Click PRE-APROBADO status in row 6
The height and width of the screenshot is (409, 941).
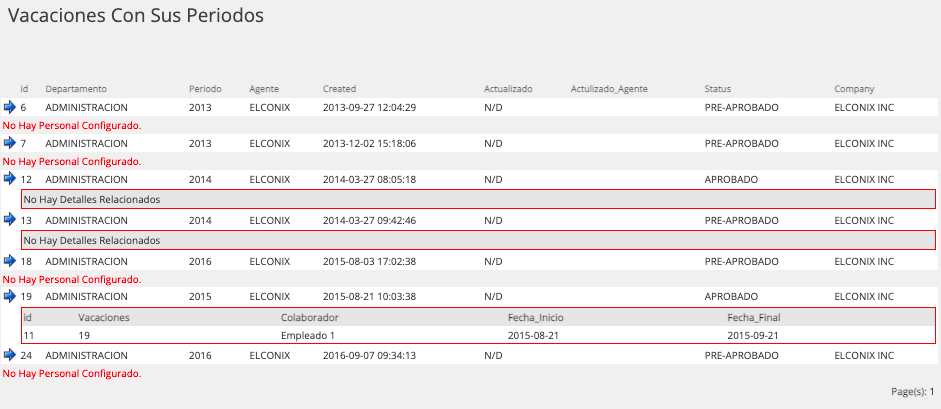pyautogui.click(x=742, y=108)
